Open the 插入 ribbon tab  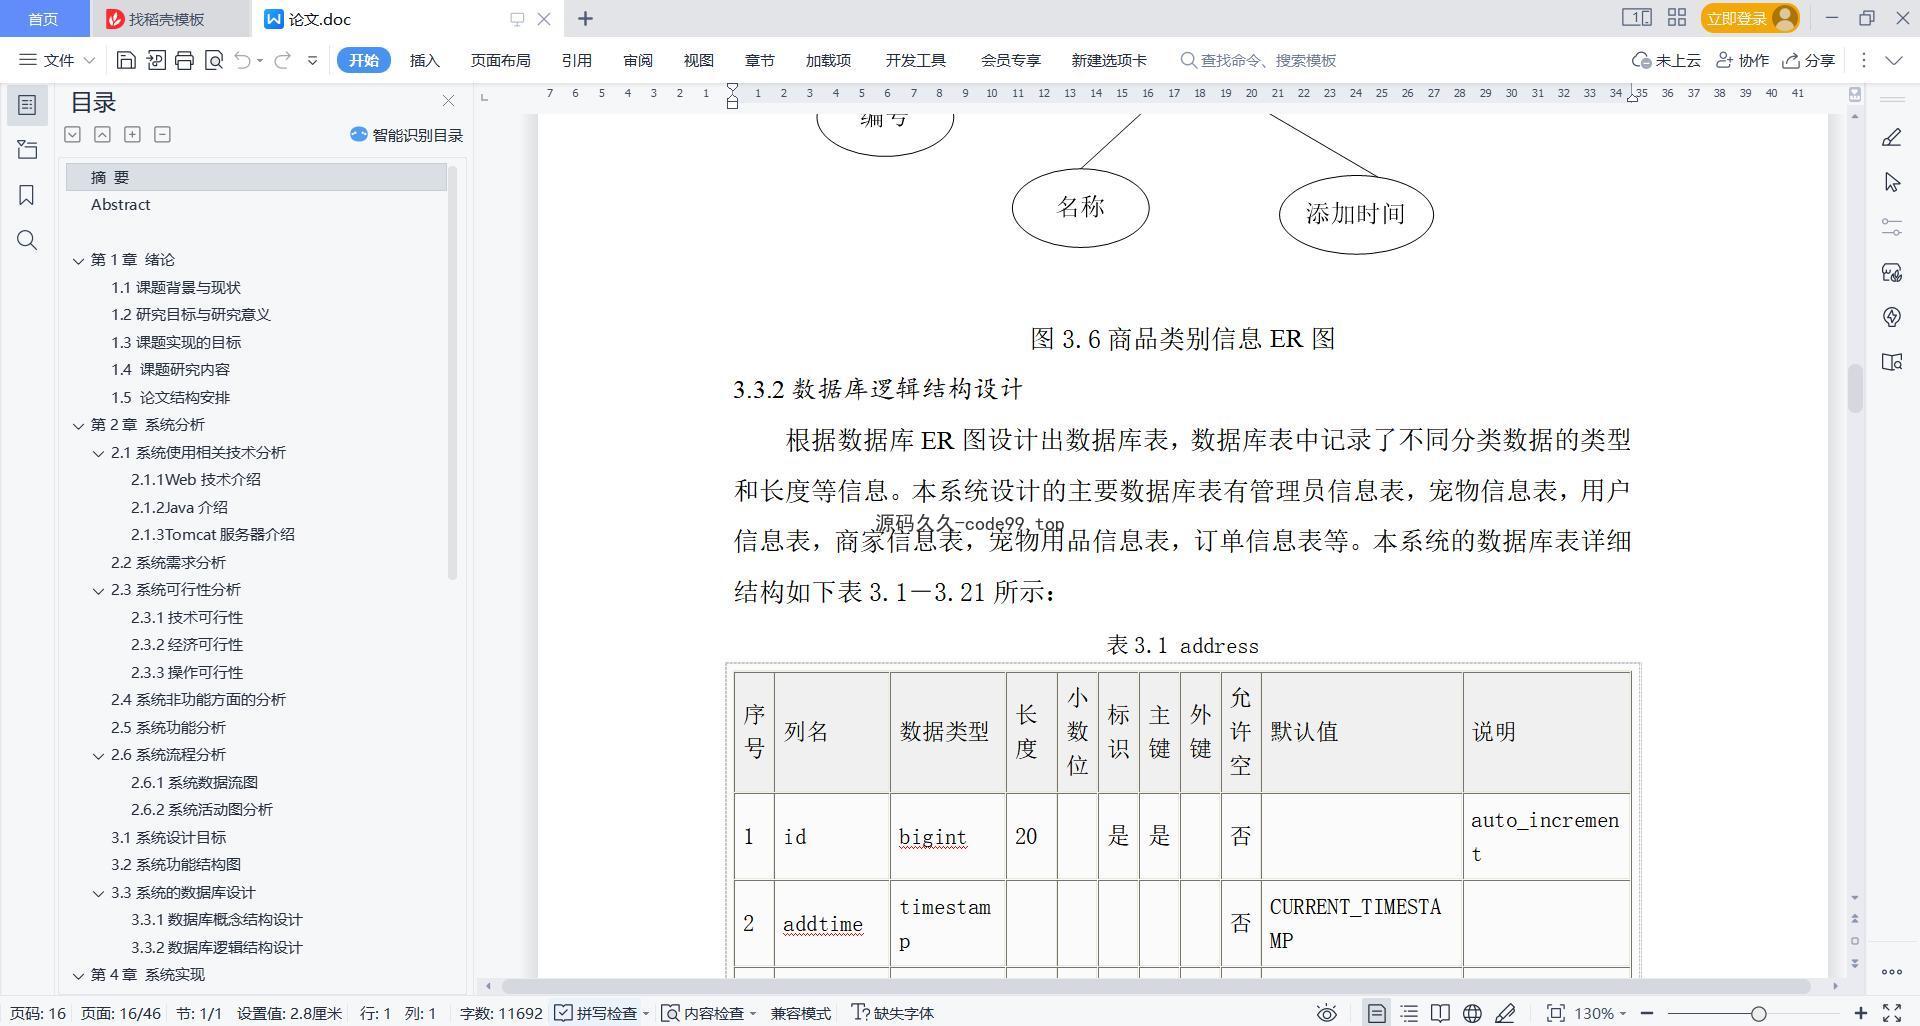click(425, 60)
